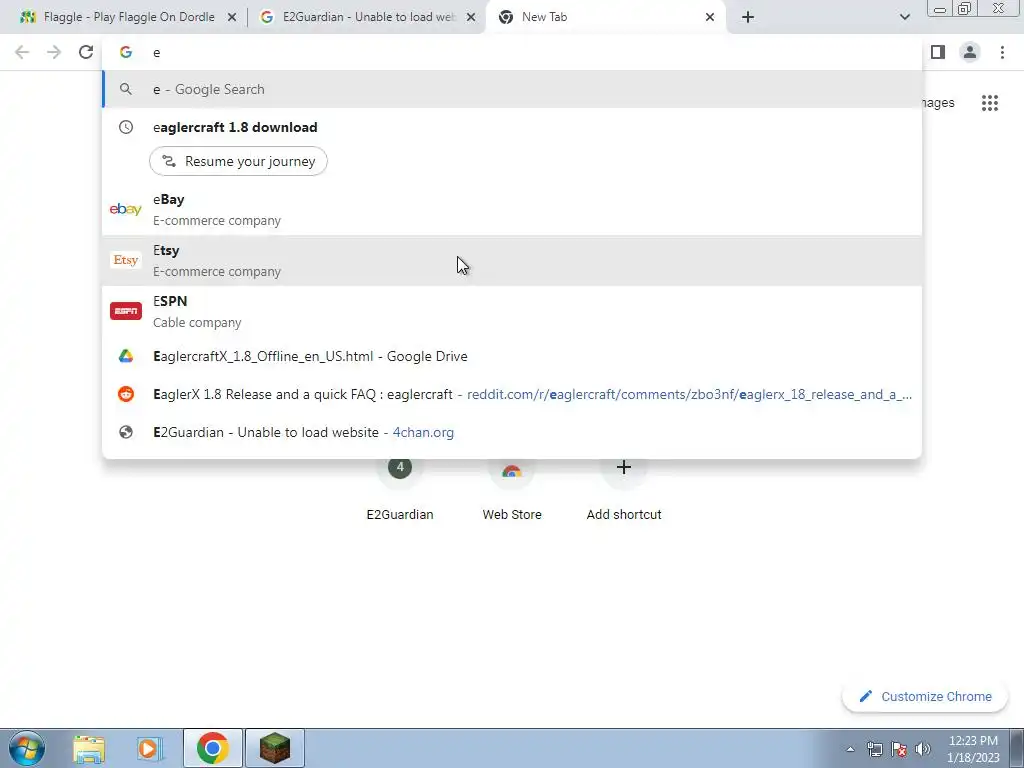The height and width of the screenshot is (768, 1024).
Task: Open the Minecraft block taskbar icon
Action: [x=275, y=748]
